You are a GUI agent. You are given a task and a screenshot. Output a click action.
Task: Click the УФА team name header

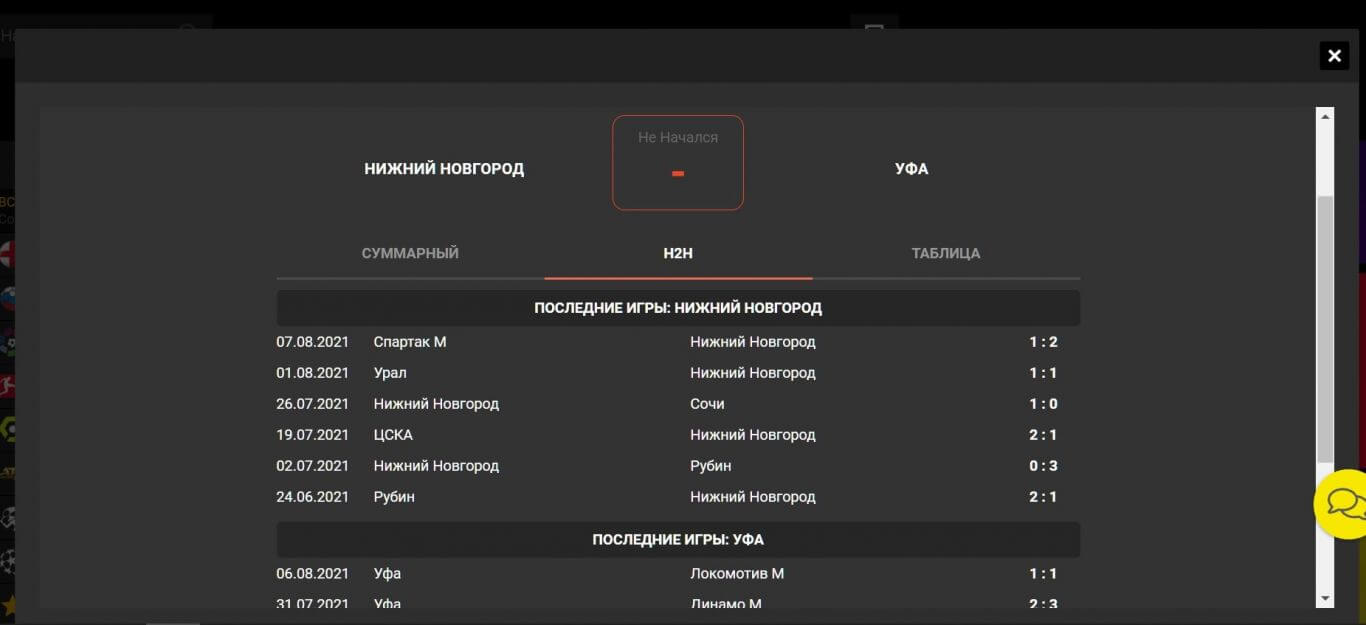(911, 169)
